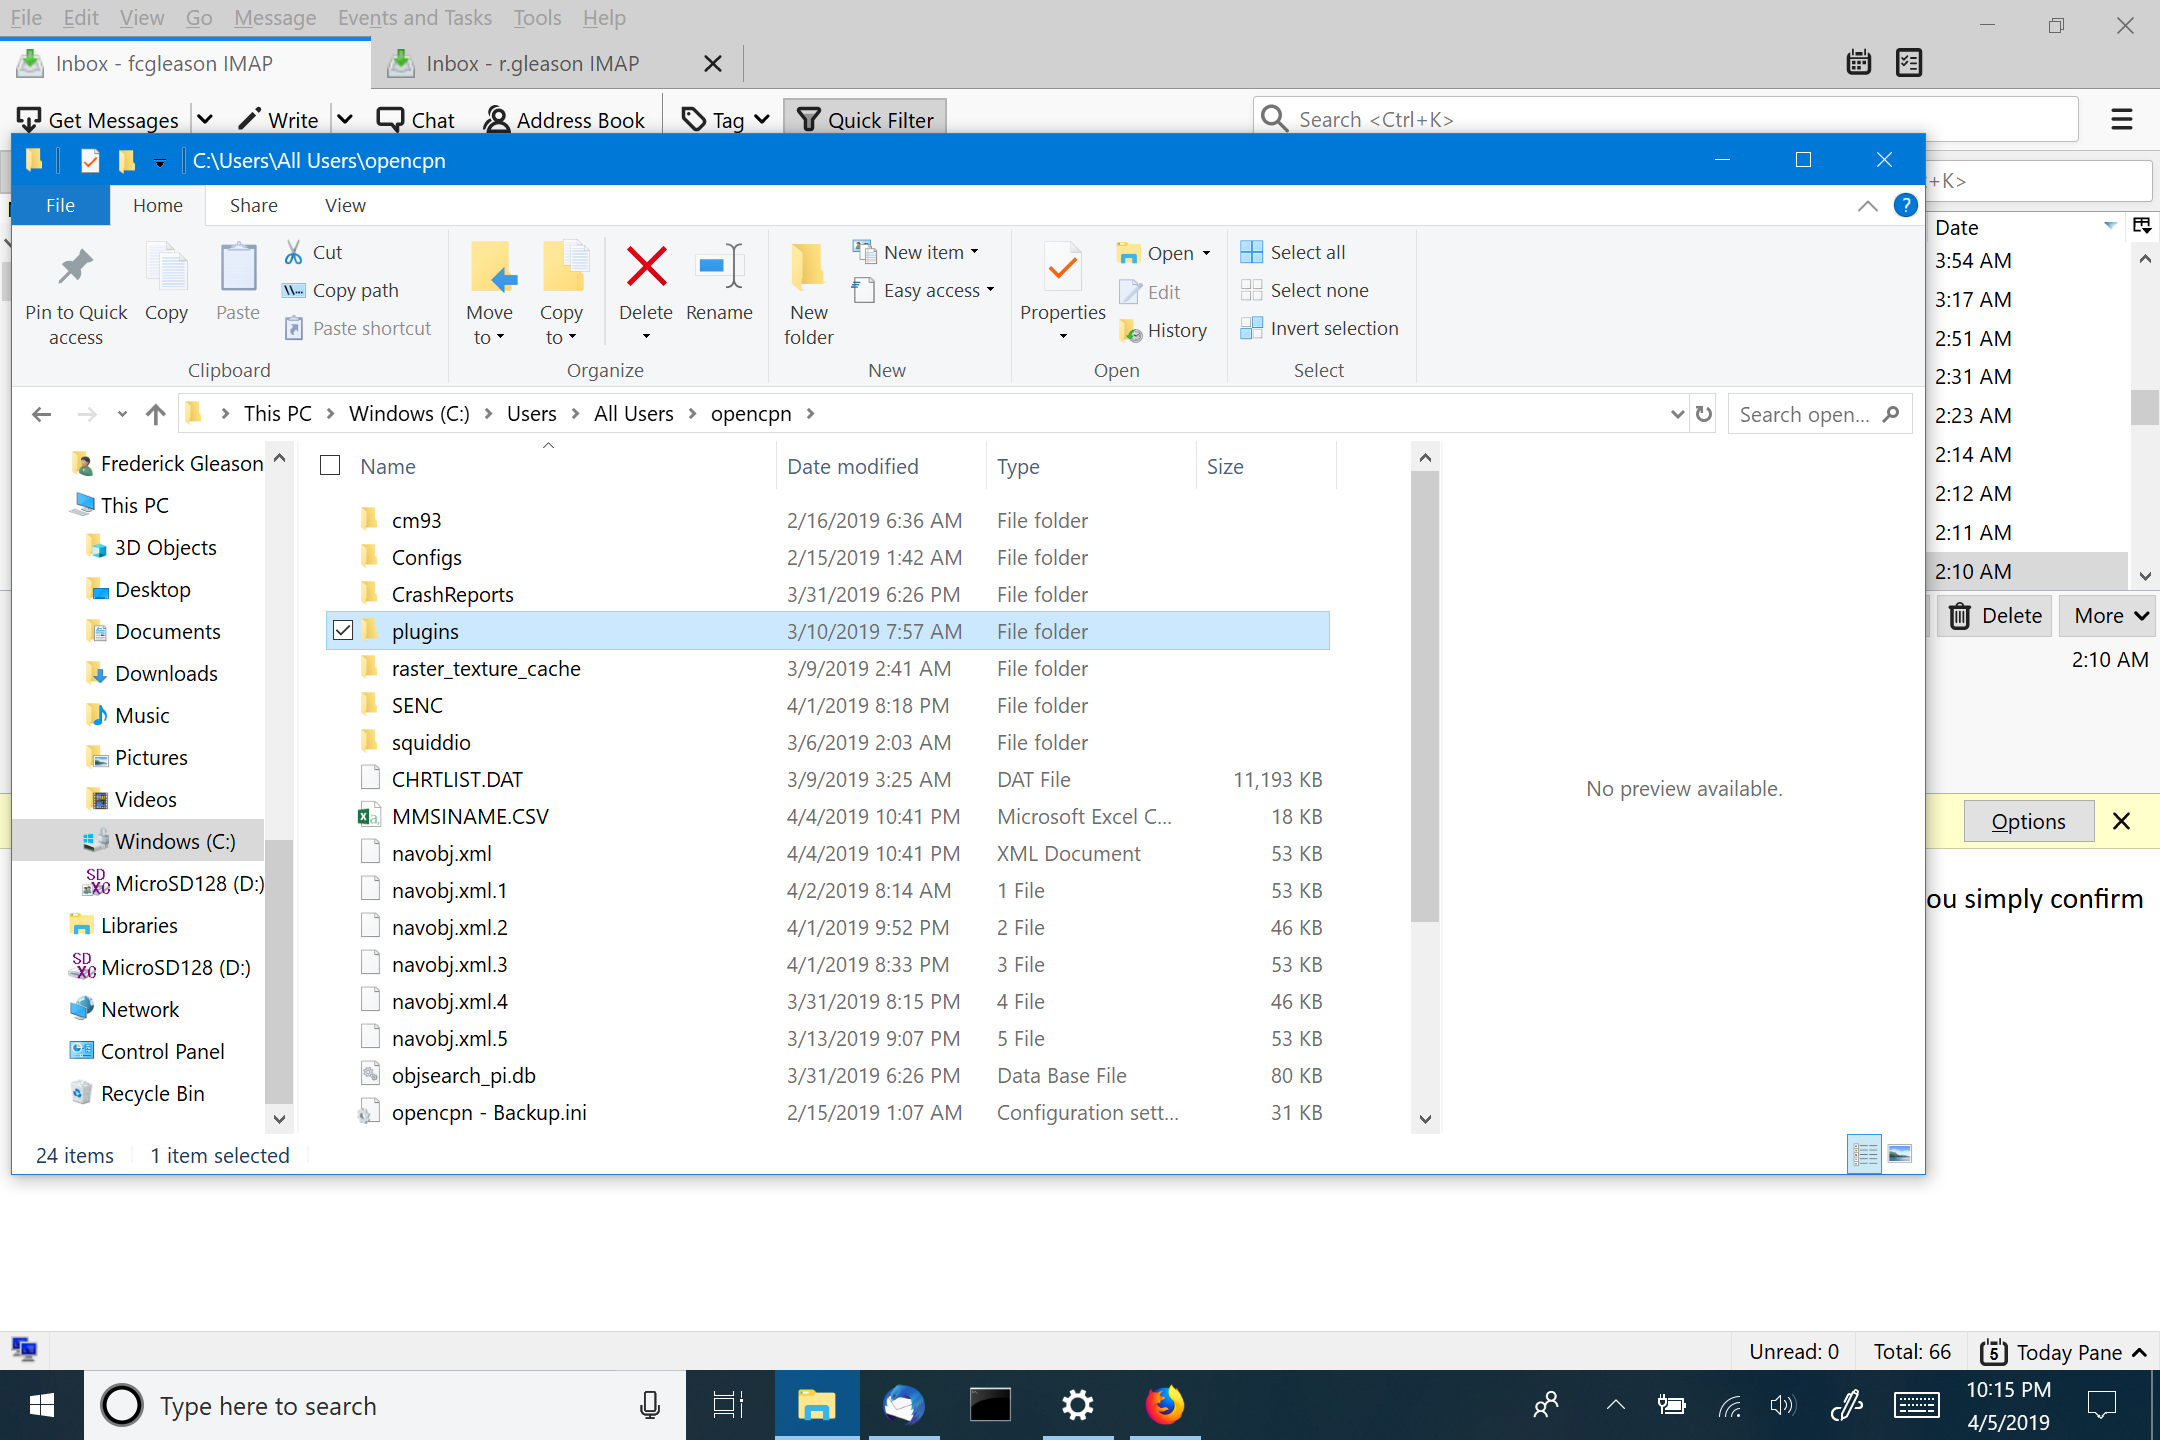Open the Address Book in Thunderbird
Image resolution: width=2160 pixels, height=1440 pixels.
[565, 119]
